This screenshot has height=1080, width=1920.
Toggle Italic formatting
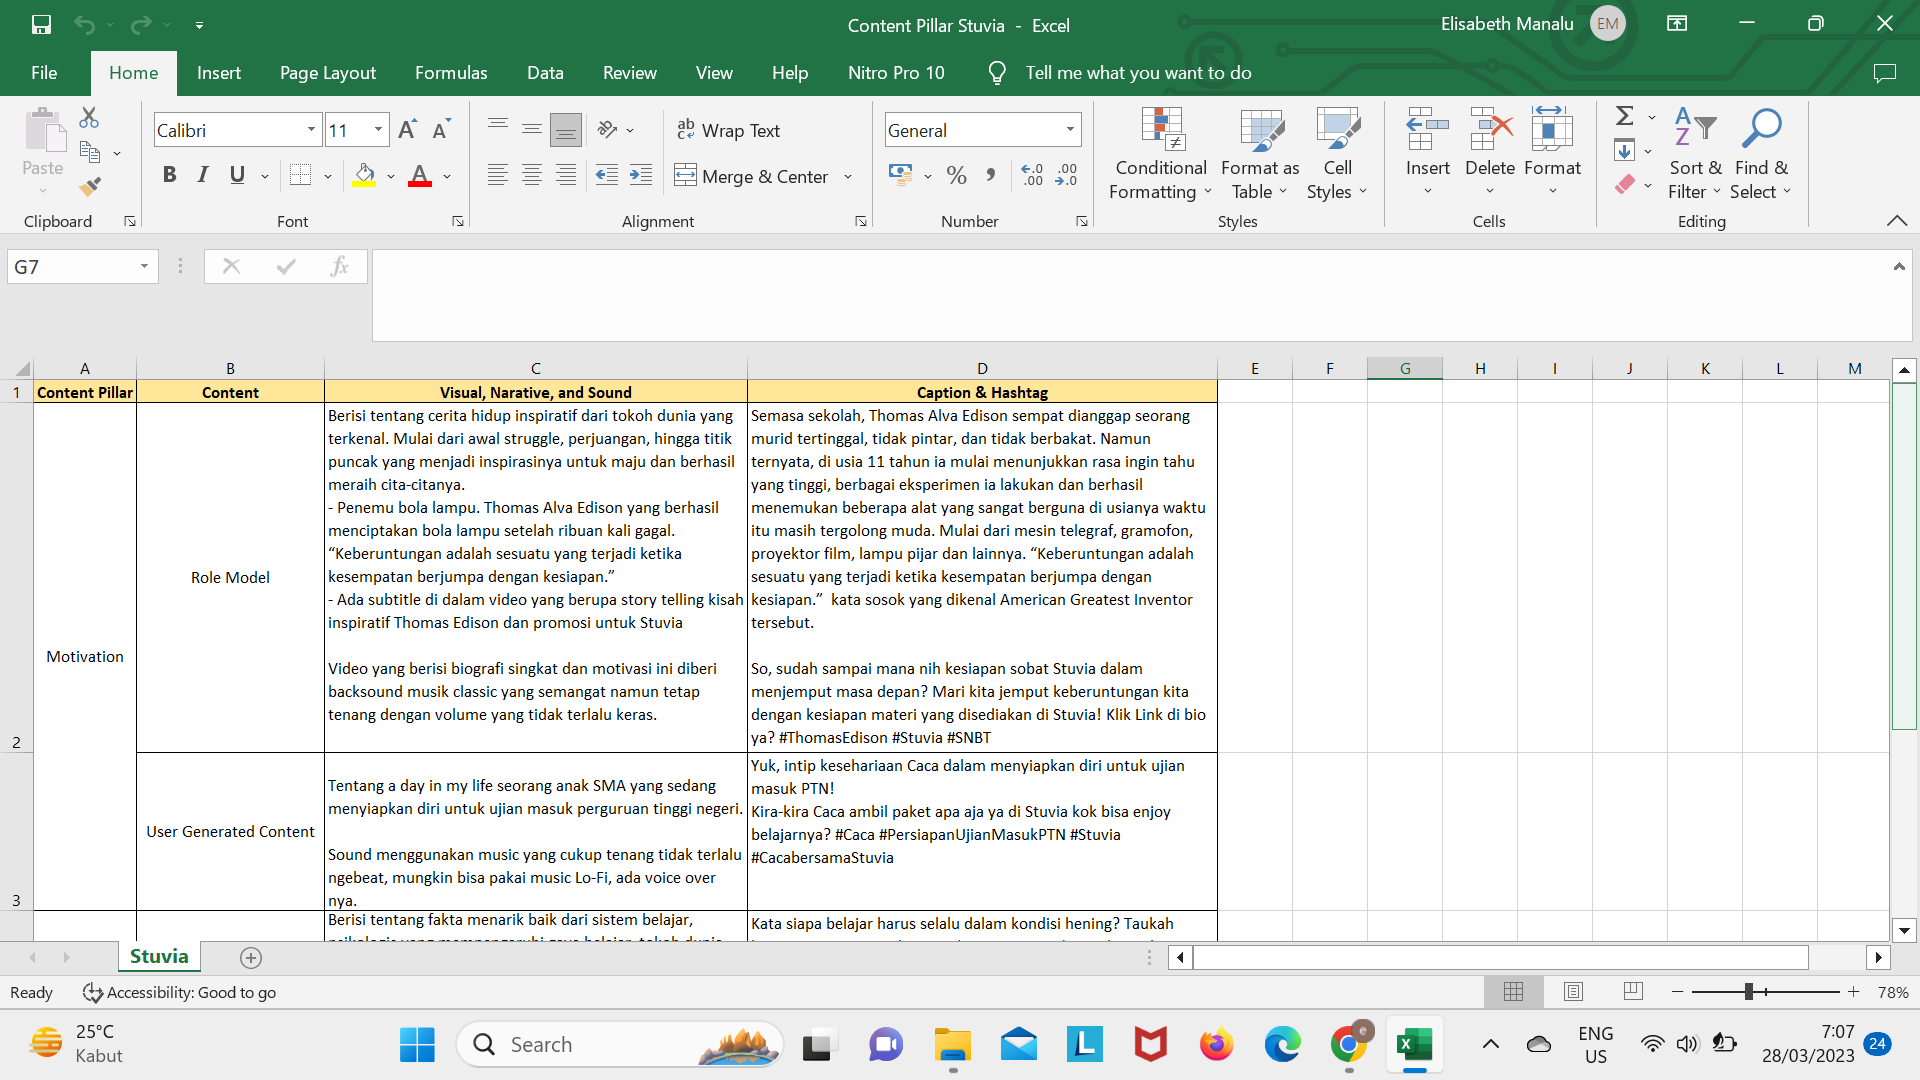203,176
